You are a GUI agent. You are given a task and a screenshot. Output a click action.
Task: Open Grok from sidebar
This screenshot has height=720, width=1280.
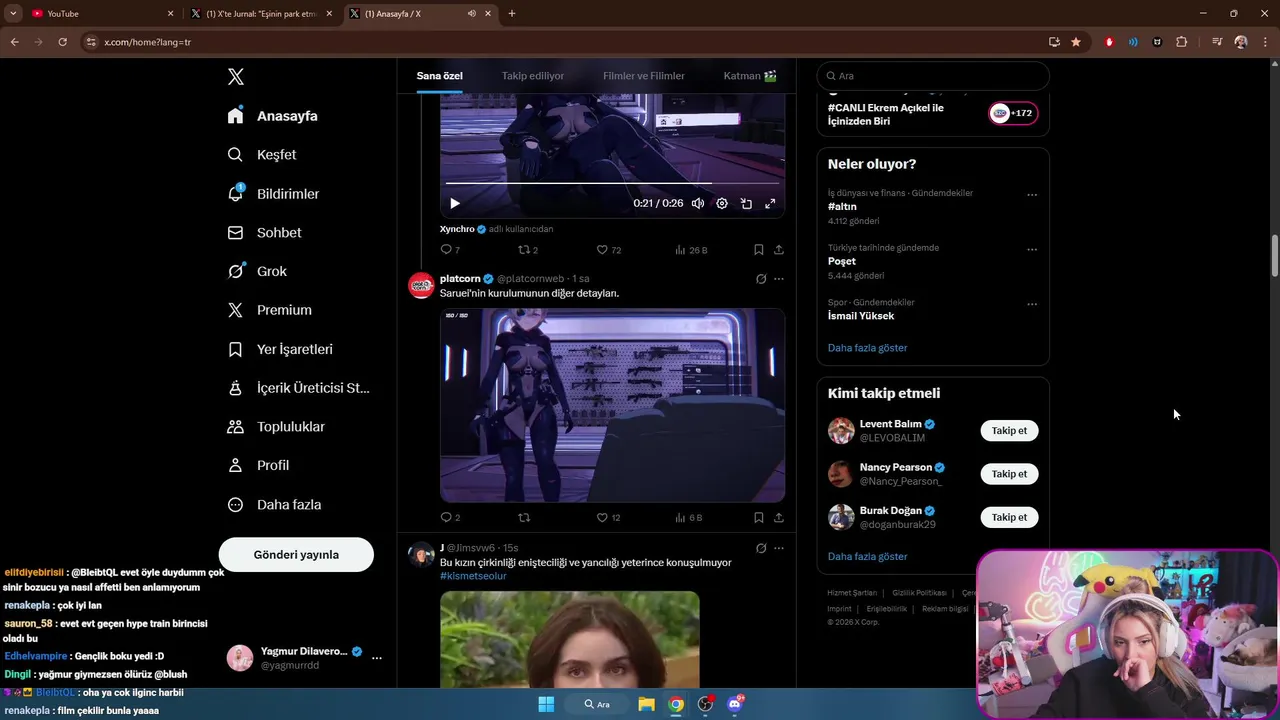coord(257,271)
